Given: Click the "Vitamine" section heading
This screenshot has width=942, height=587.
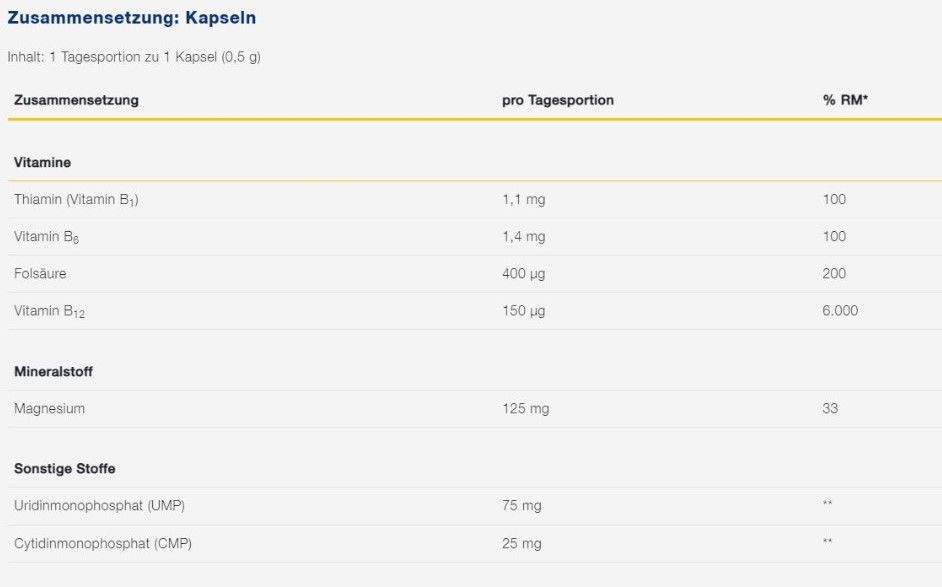Looking at the screenshot, I should [42, 162].
